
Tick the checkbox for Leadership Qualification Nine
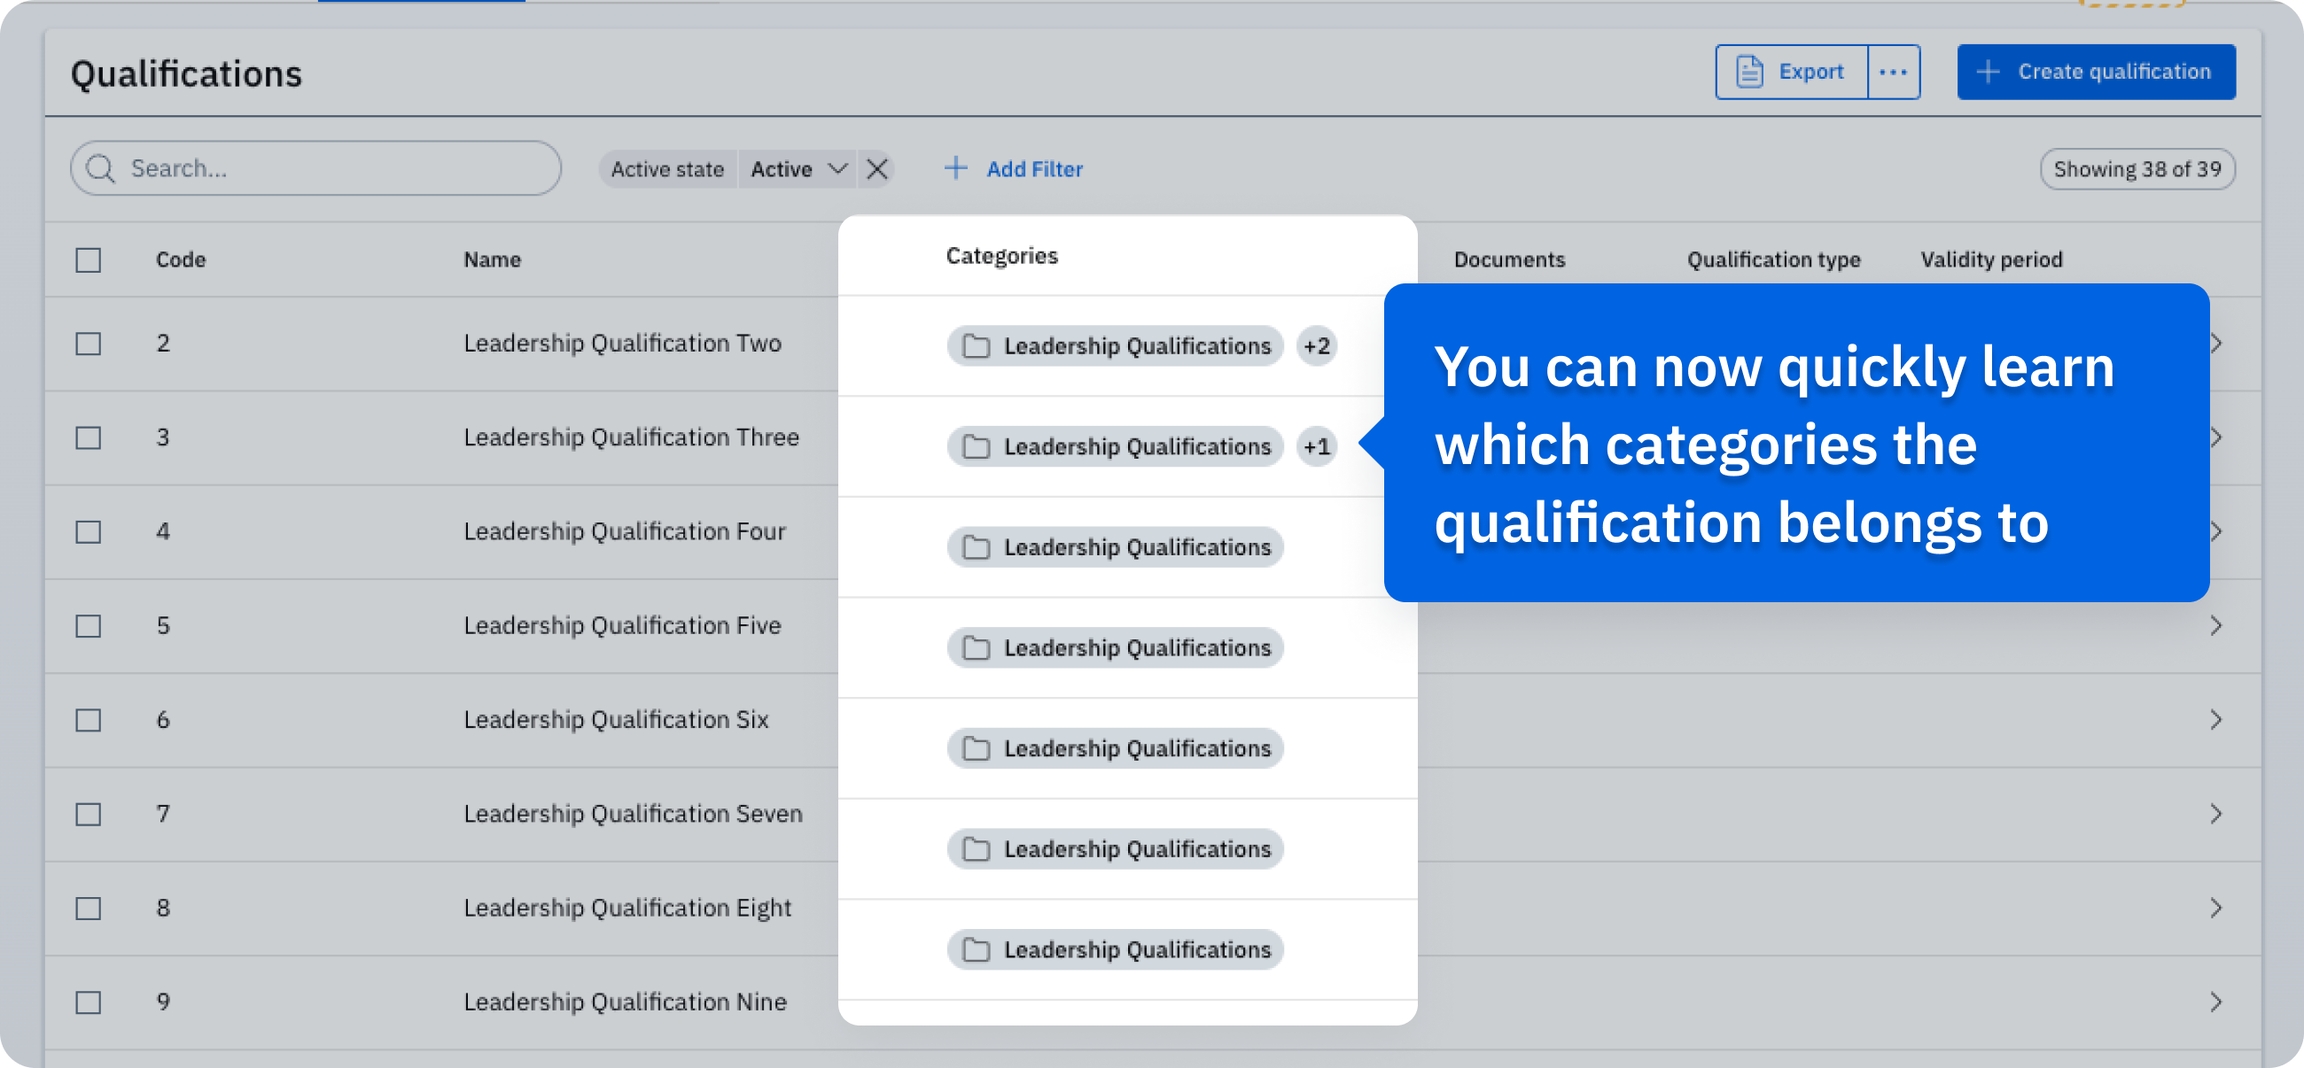(89, 1002)
